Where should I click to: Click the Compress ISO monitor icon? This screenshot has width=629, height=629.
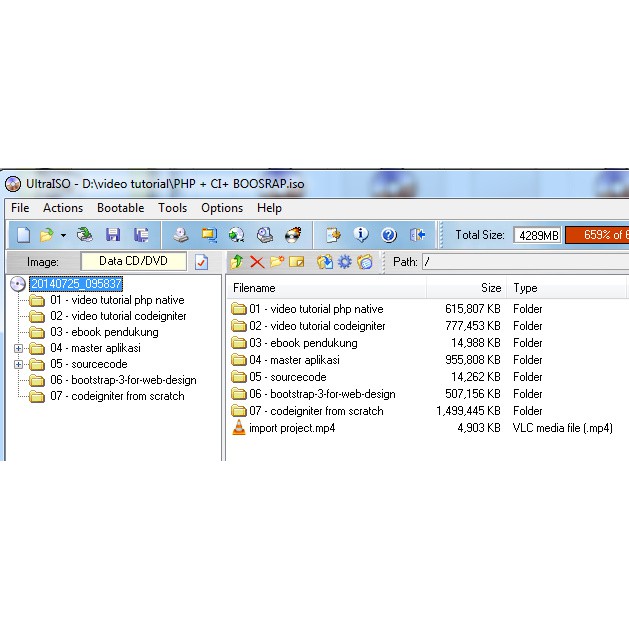point(209,235)
